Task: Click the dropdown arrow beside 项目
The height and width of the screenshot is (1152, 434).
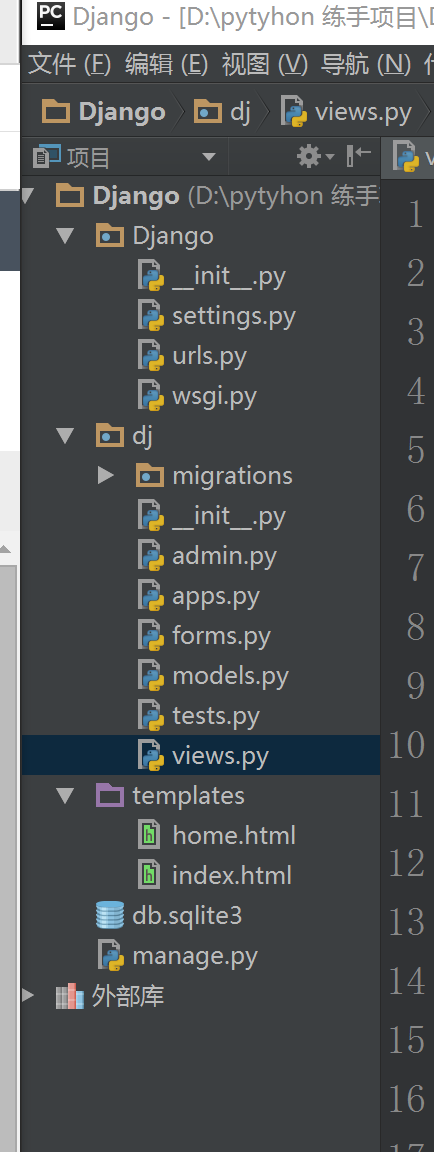Action: tap(209, 157)
